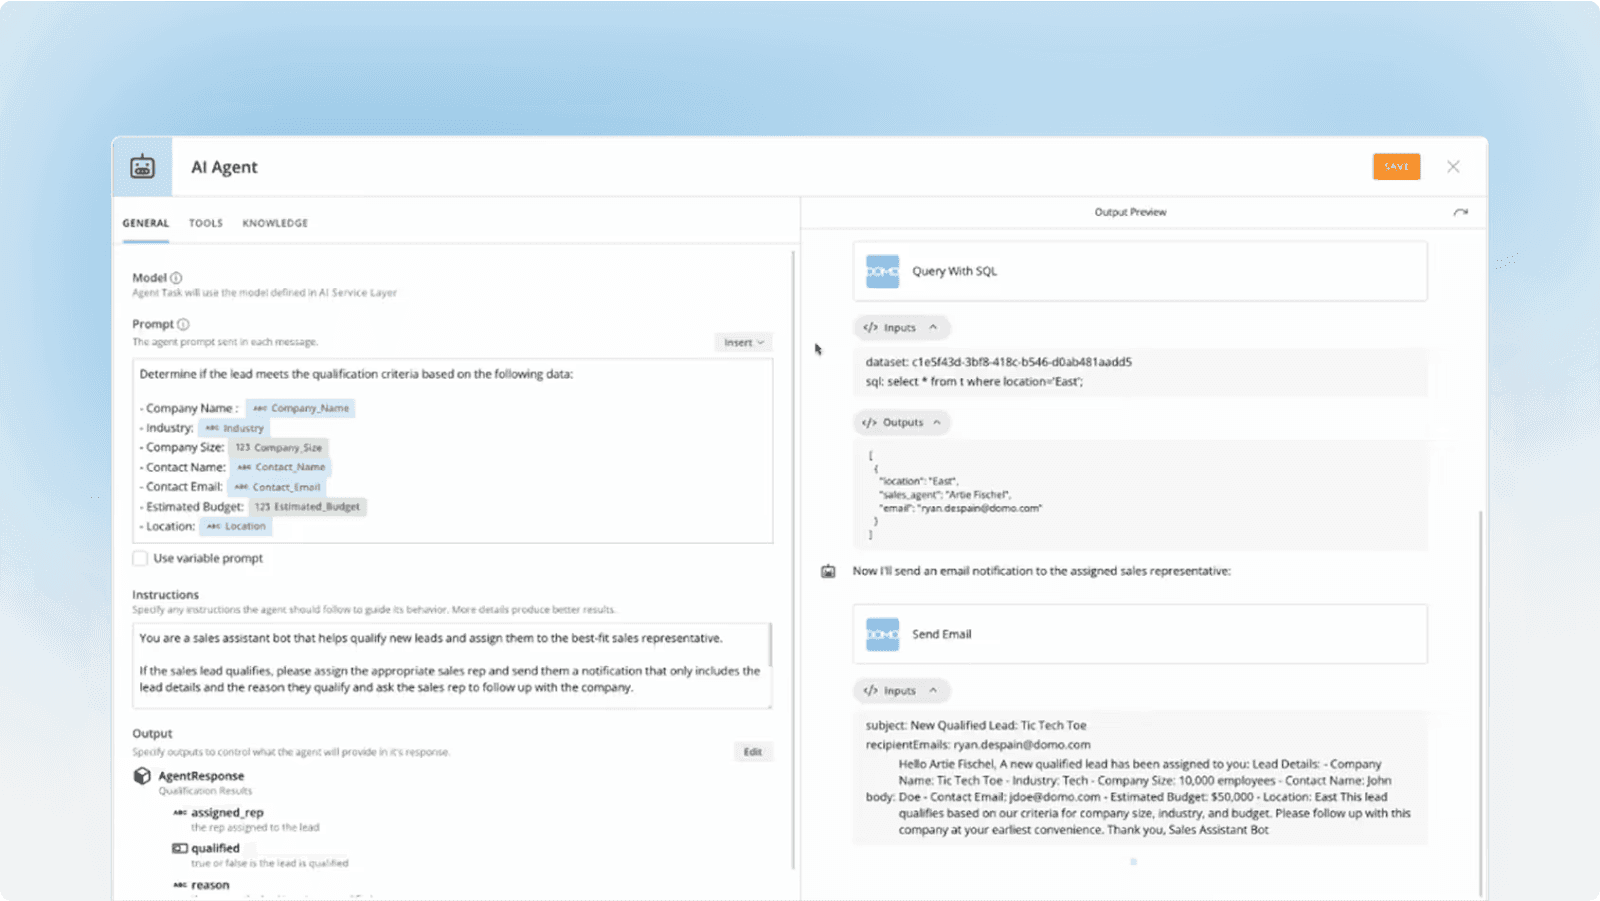Click the Edit button for Output

click(x=753, y=752)
